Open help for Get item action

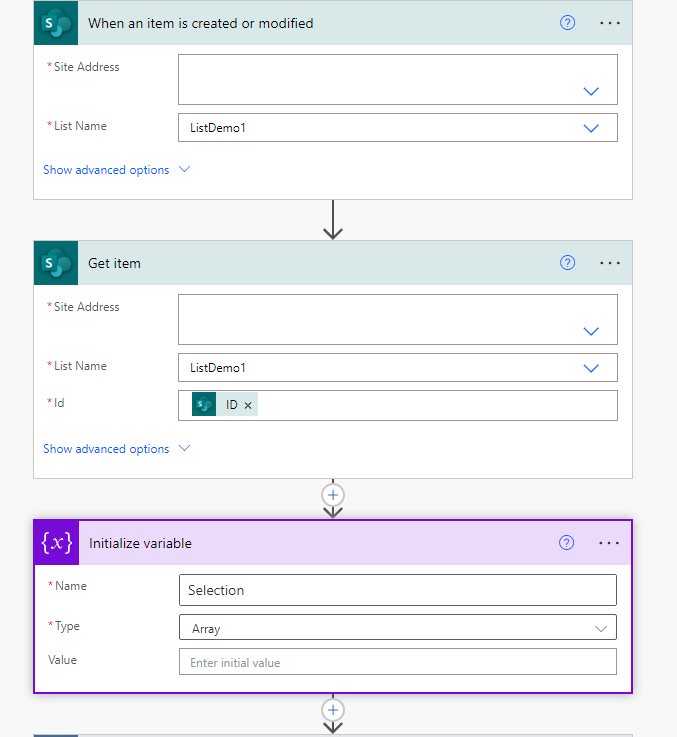click(567, 263)
